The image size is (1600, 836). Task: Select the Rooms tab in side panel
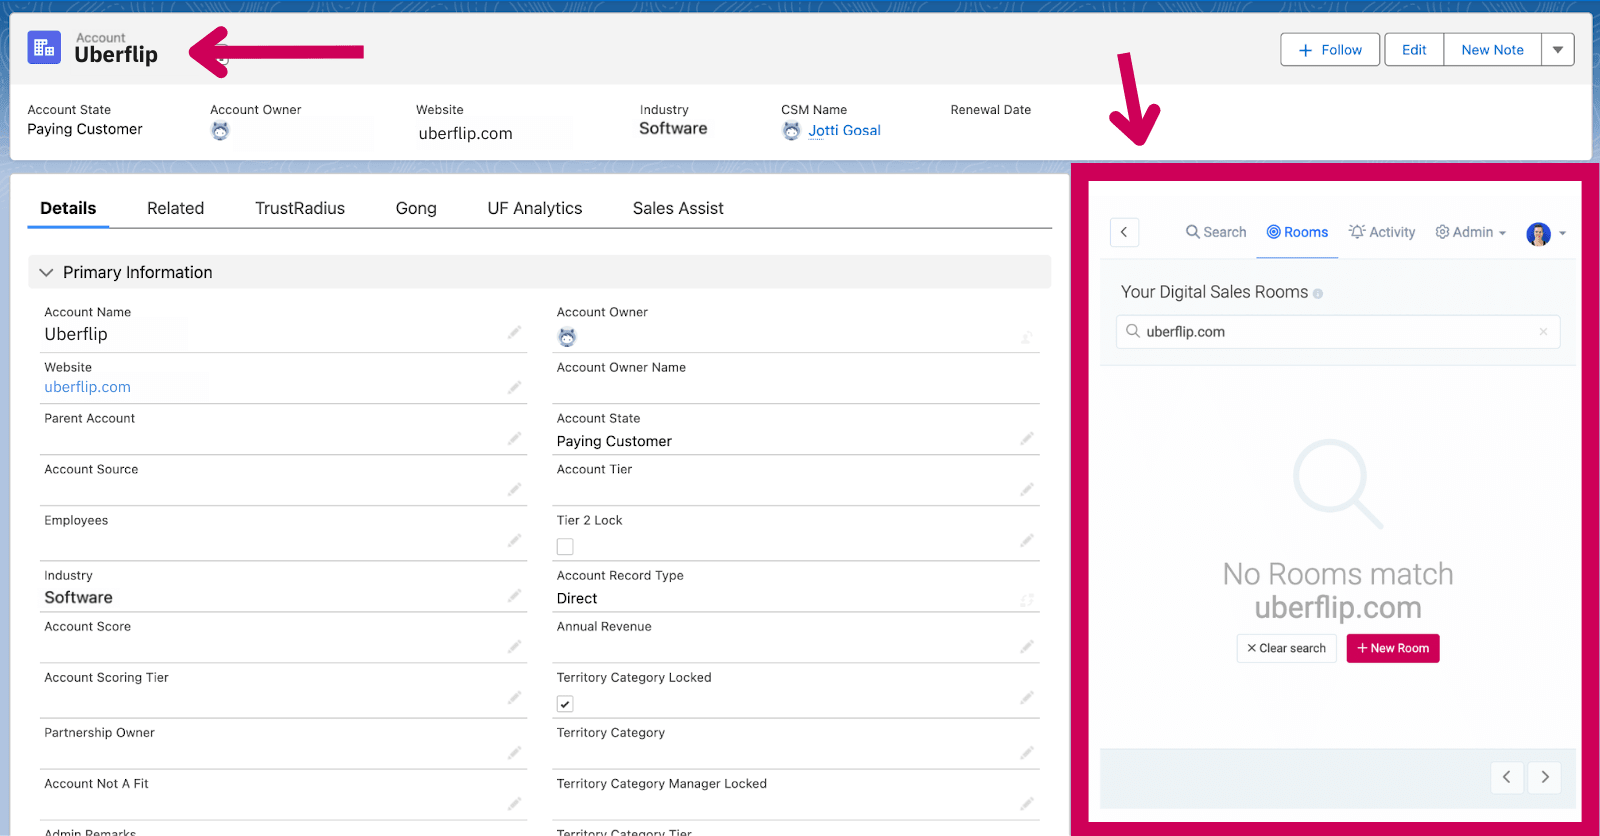[1297, 232]
